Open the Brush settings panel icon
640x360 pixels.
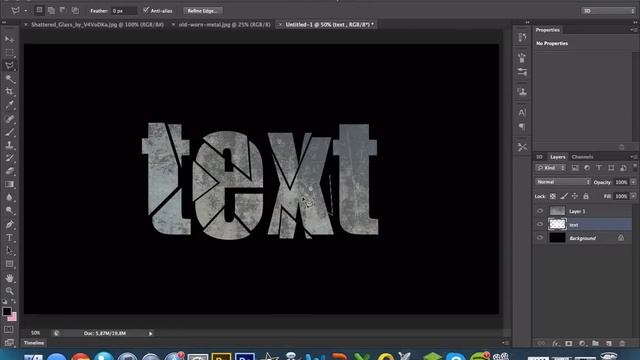pyautogui.click(x=522, y=72)
